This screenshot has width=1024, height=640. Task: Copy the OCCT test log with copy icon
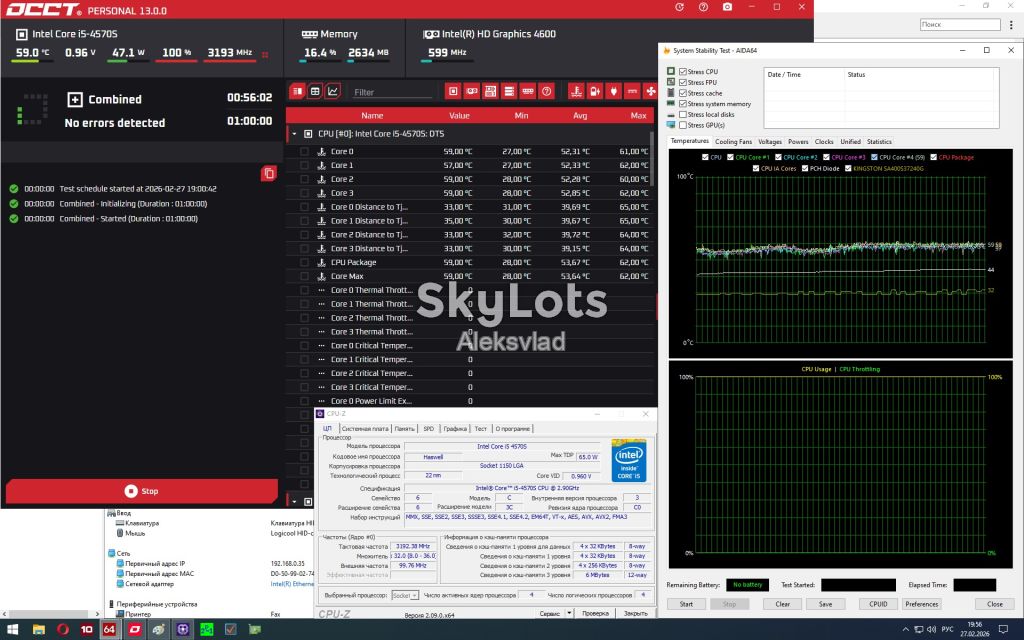pos(268,173)
